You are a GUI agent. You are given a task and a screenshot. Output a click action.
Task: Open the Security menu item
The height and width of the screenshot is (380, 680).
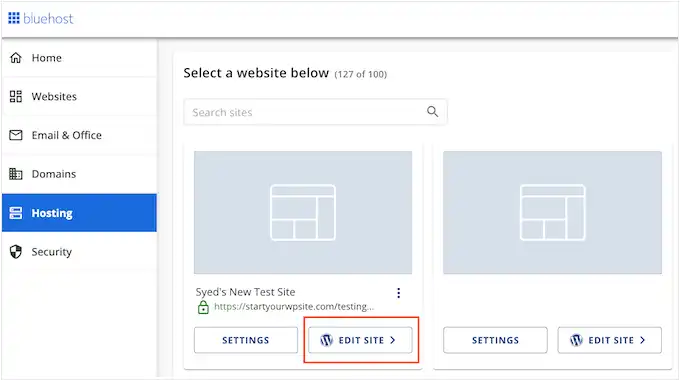pyautogui.click(x=79, y=252)
